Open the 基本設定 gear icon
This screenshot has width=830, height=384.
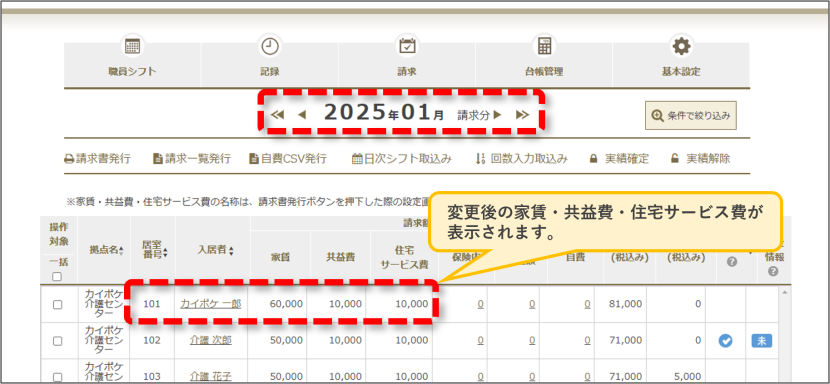pos(681,47)
